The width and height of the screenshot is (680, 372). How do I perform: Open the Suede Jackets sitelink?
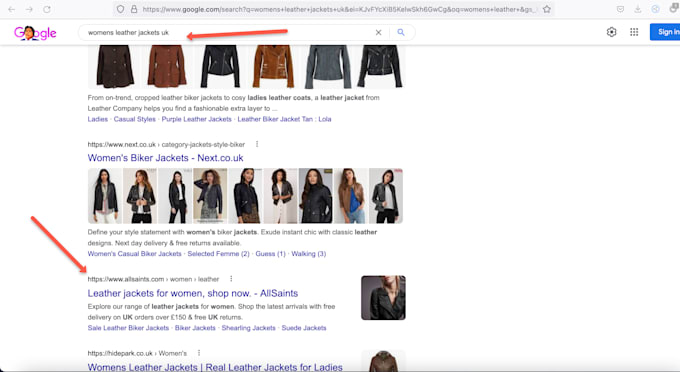(304, 328)
